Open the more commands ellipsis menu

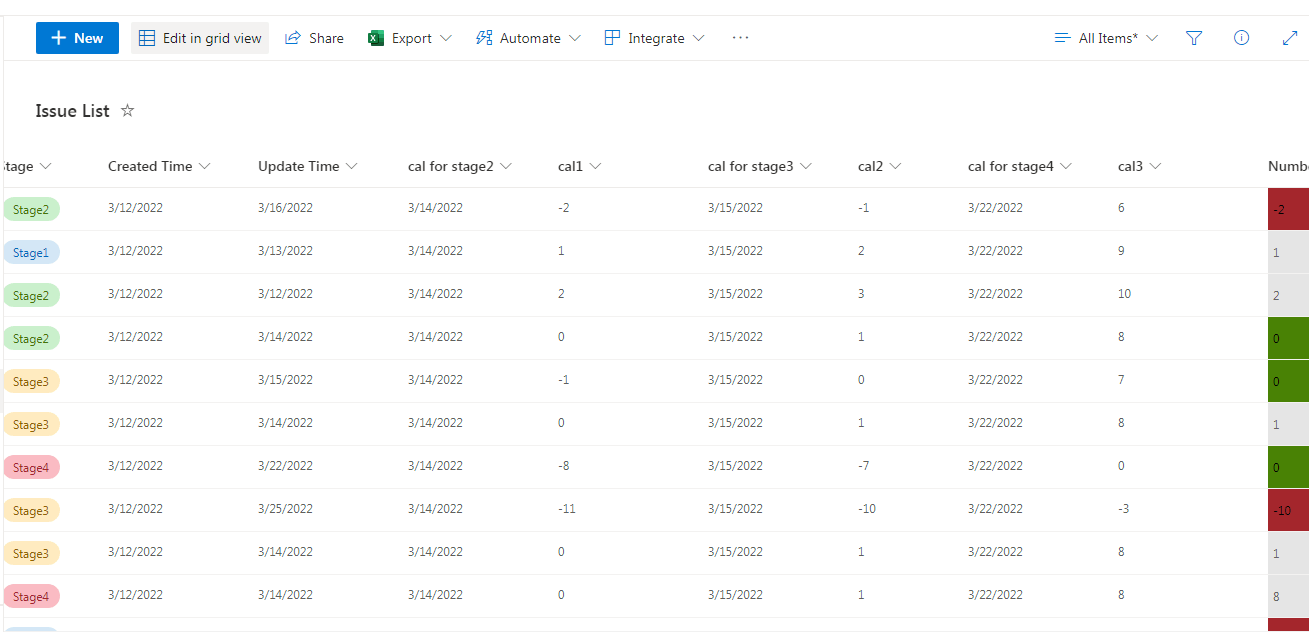click(x=740, y=38)
